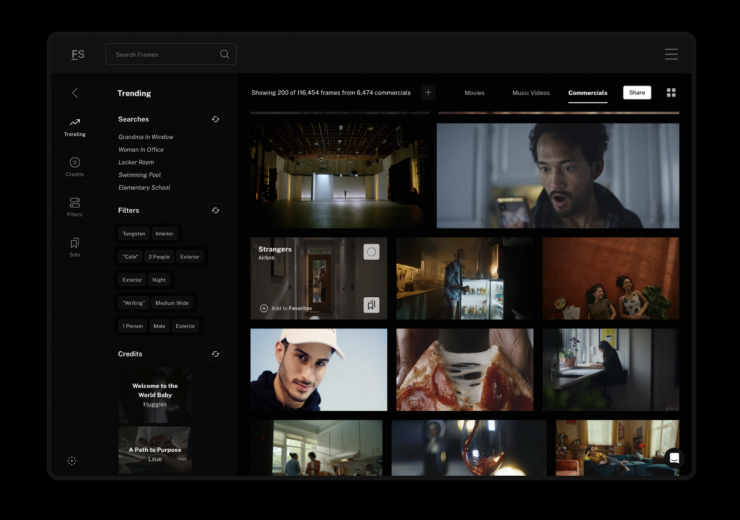The width and height of the screenshot is (740, 520).
Task: Switch to the Movies tab
Action: [474, 93]
